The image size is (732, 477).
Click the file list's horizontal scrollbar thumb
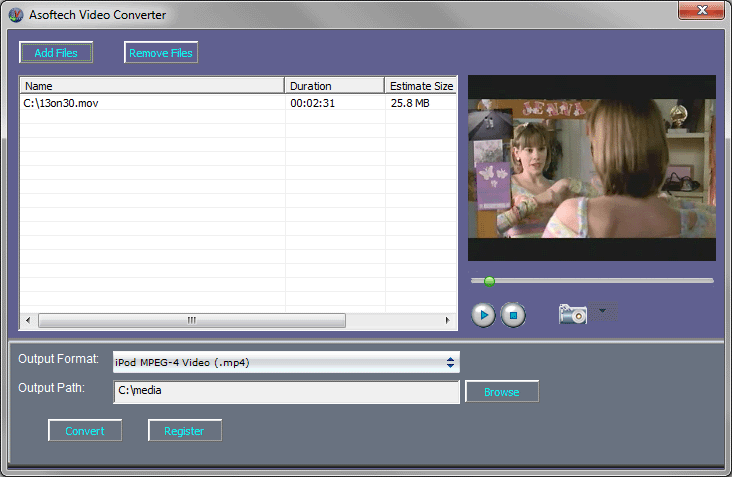pyautogui.click(x=192, y=320)
